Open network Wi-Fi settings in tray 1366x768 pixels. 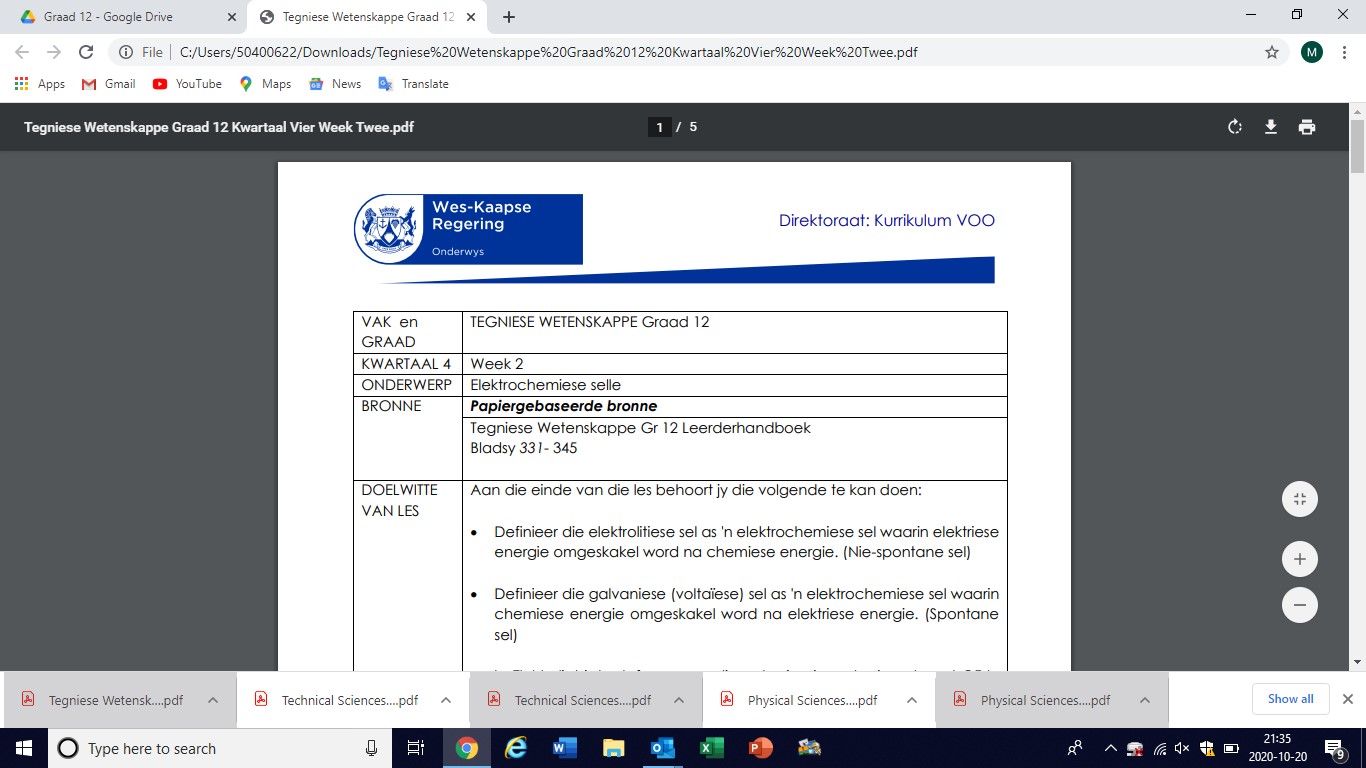[1160, 748]
